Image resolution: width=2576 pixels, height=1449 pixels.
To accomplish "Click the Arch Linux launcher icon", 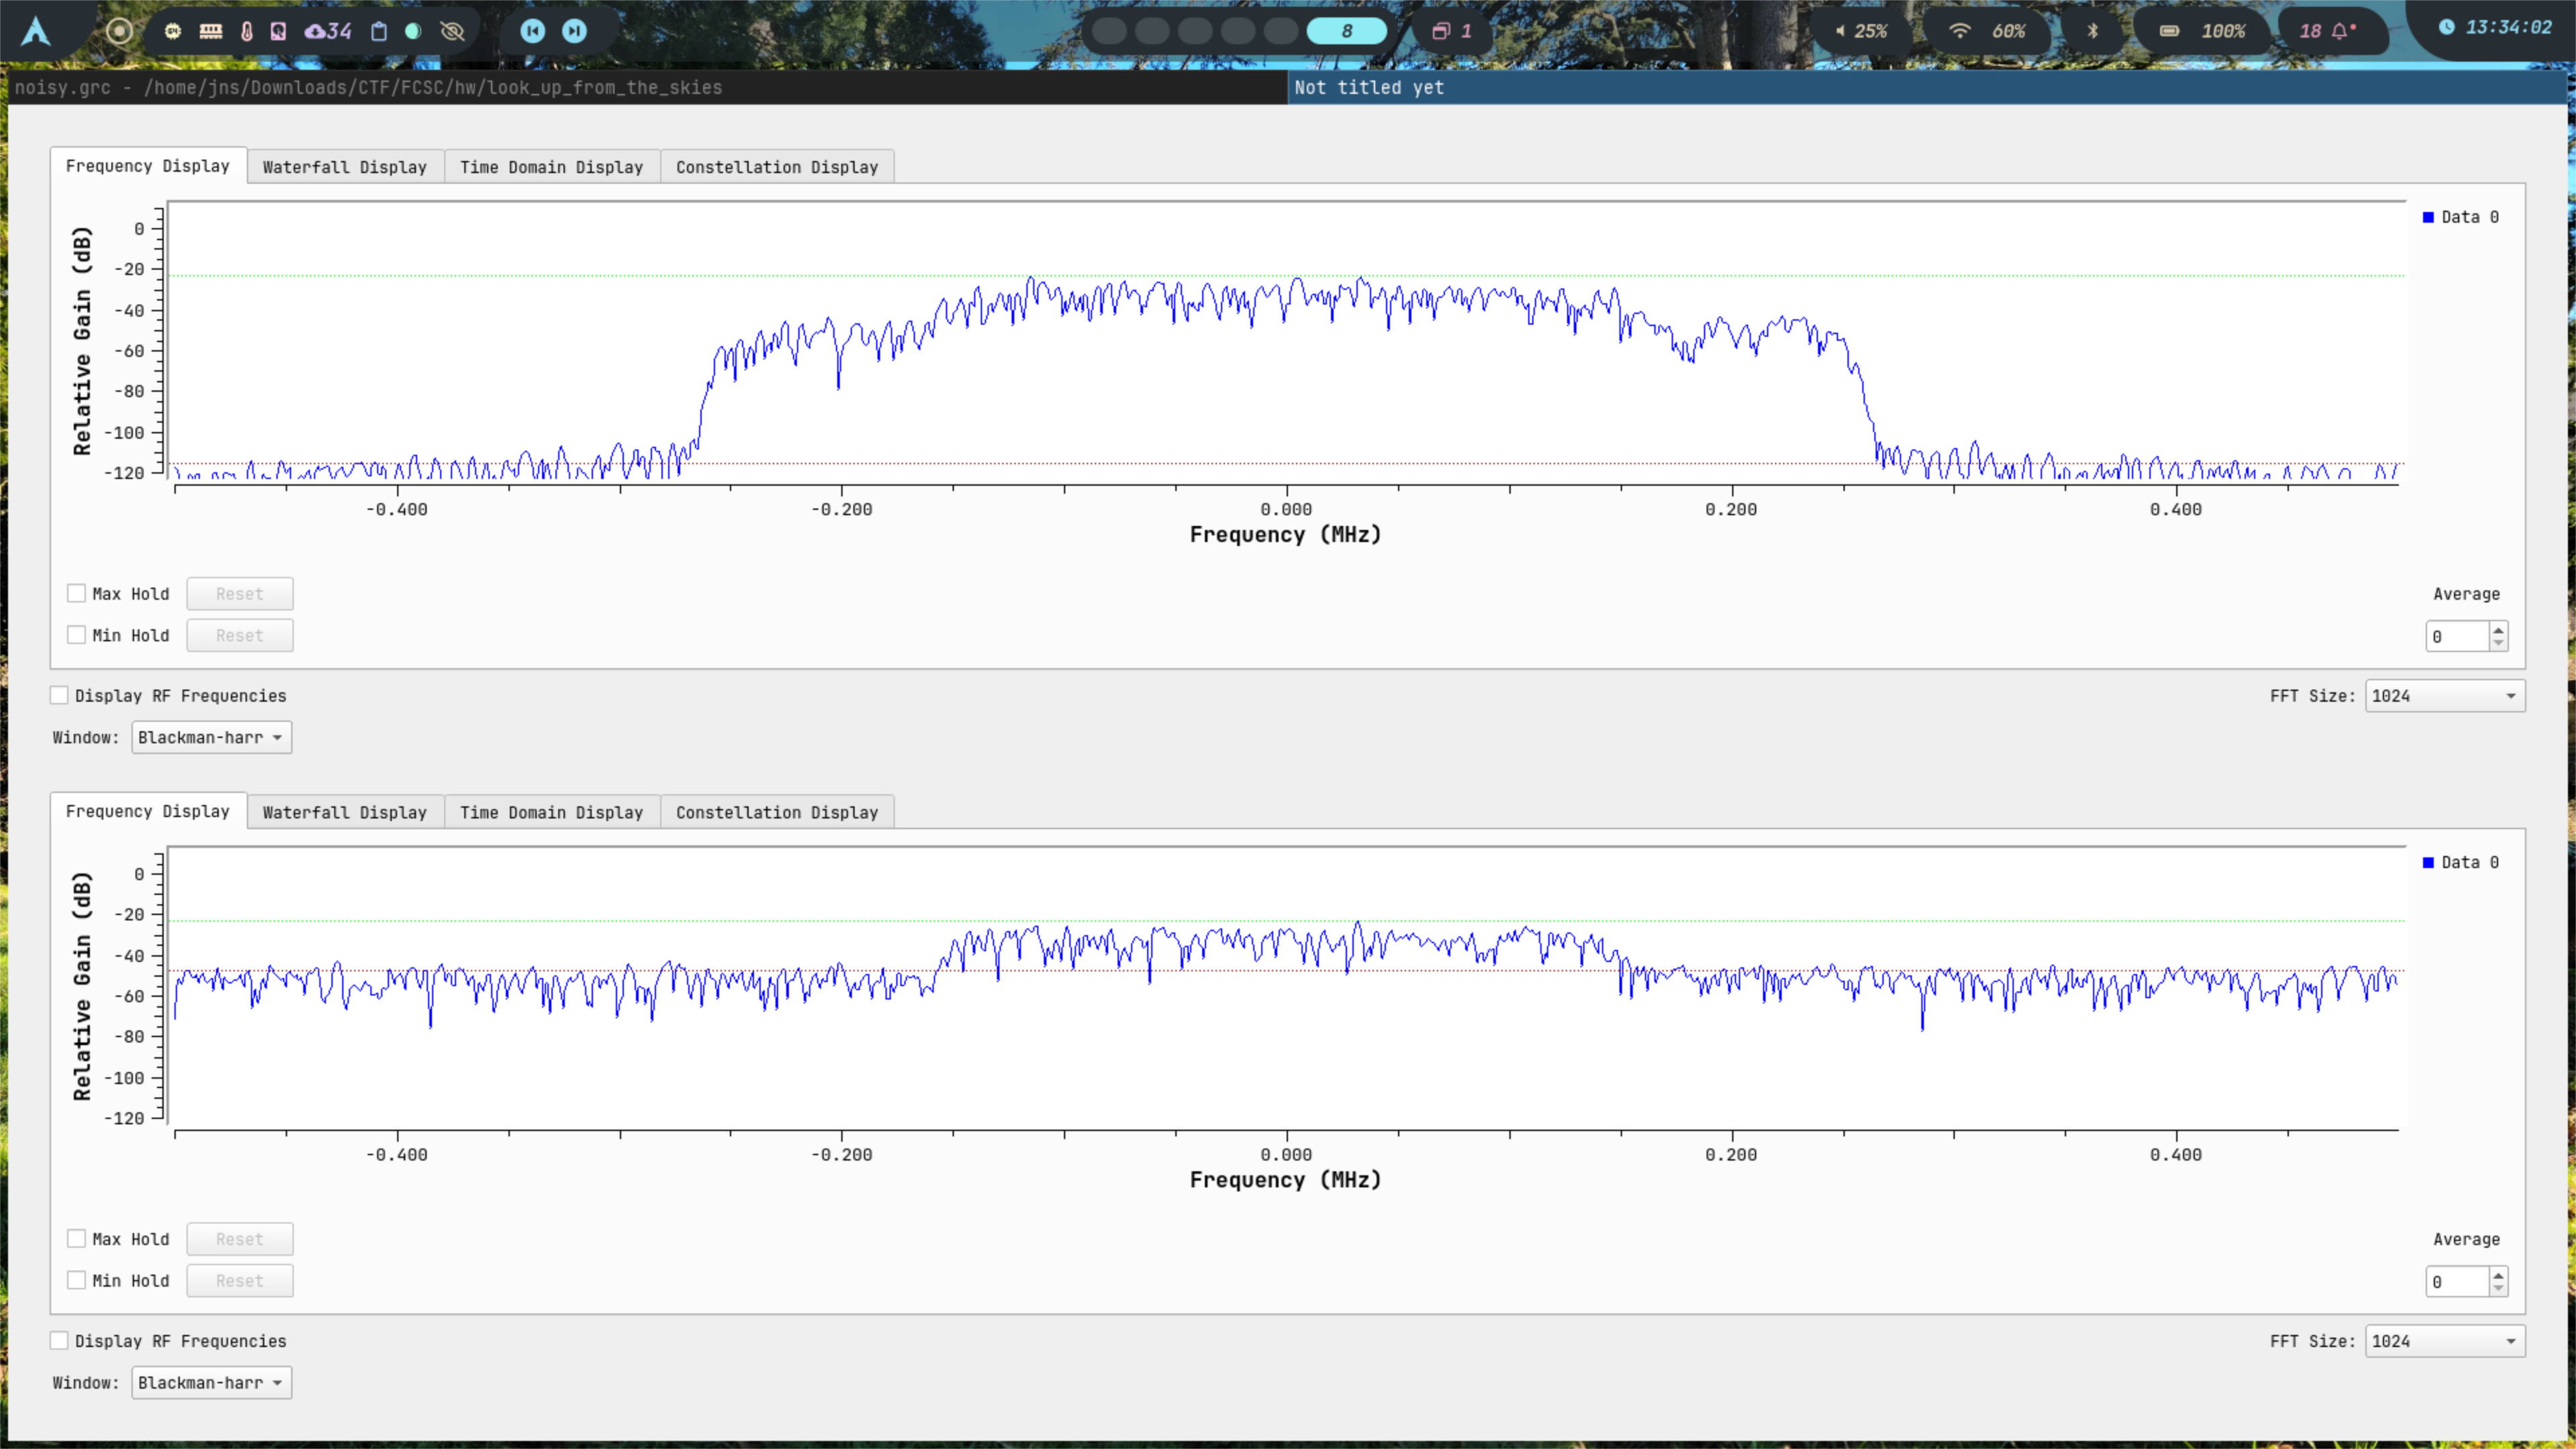I will click(x=36, y=31).
